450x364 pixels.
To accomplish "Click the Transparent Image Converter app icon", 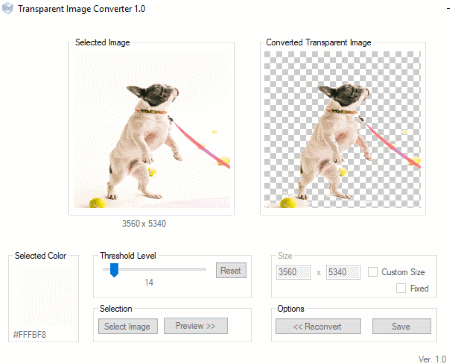I will (x=7, y=8).
